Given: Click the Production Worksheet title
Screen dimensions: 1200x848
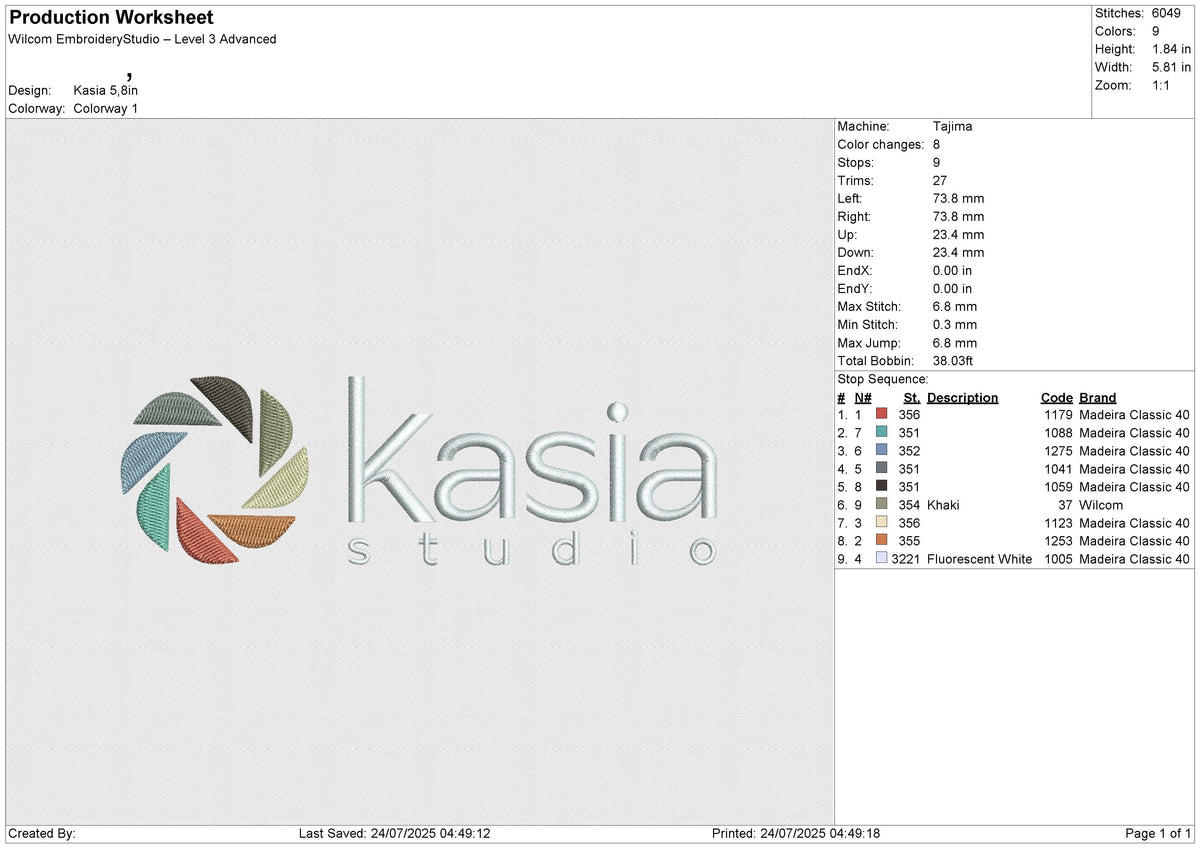Looking at the screenshot, I should [x=111, y=18].
